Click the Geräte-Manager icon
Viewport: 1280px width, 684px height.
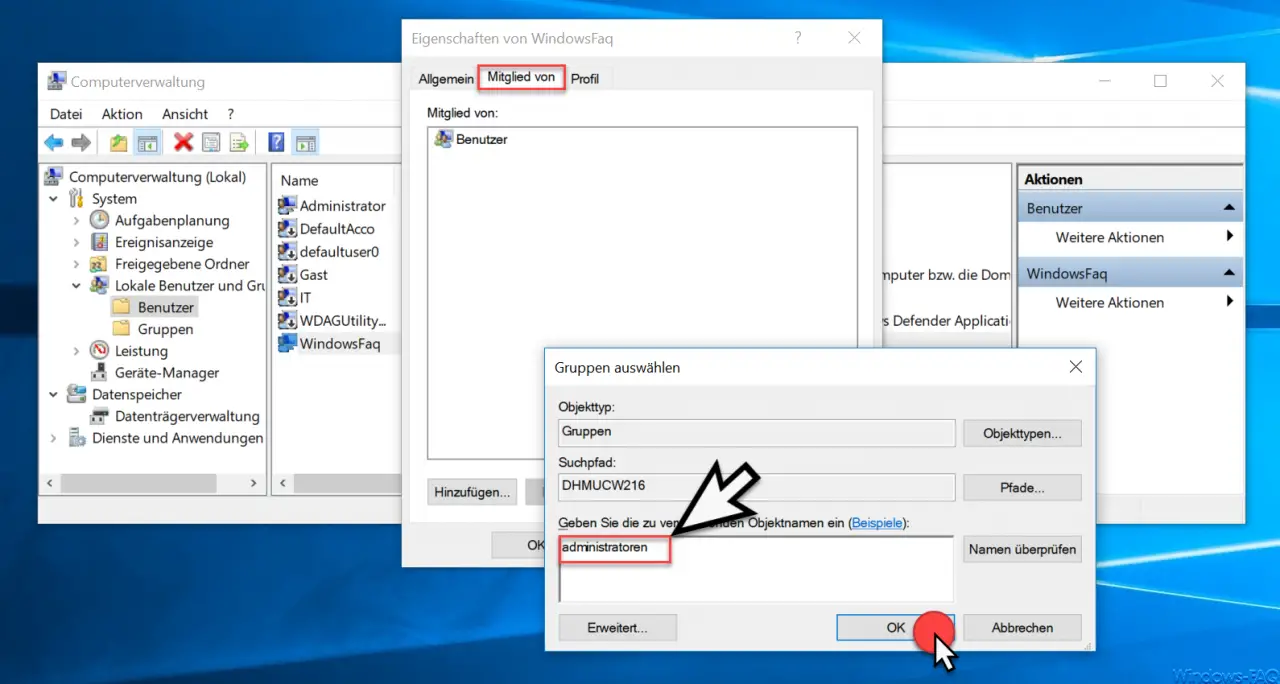pos(99,372)
